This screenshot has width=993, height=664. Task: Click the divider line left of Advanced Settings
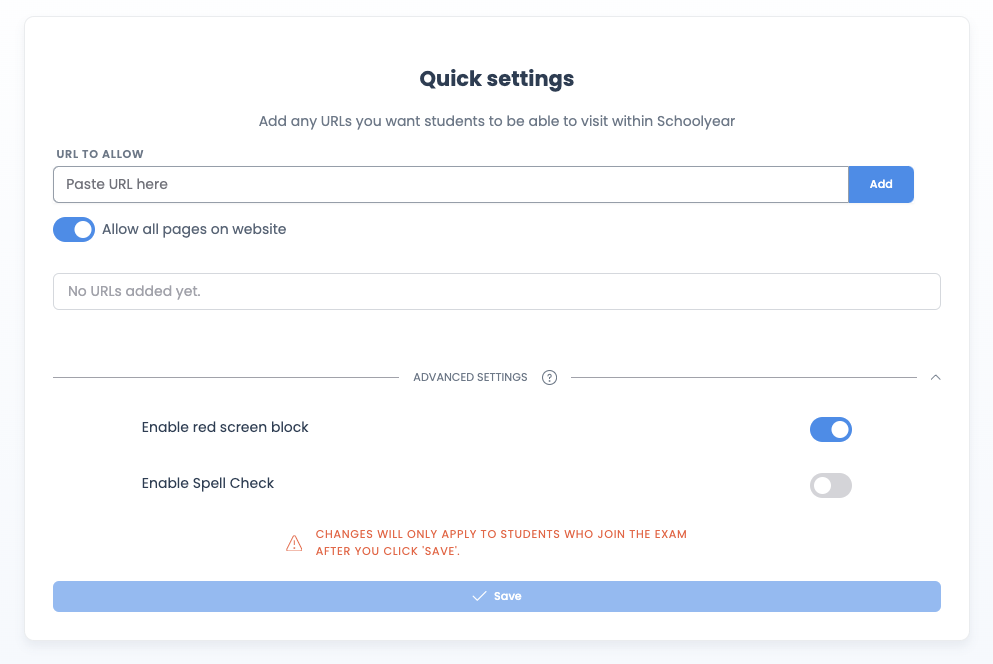click(226, 378)
